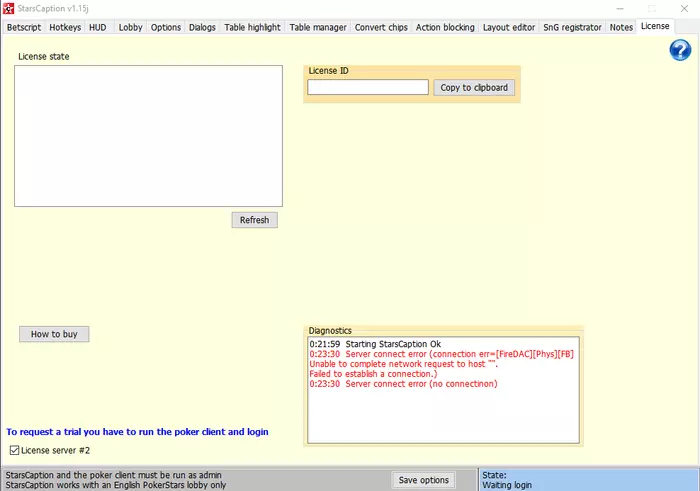Select the Table manager tab
This screenshot has width=700, height=491.
point(318,27)
